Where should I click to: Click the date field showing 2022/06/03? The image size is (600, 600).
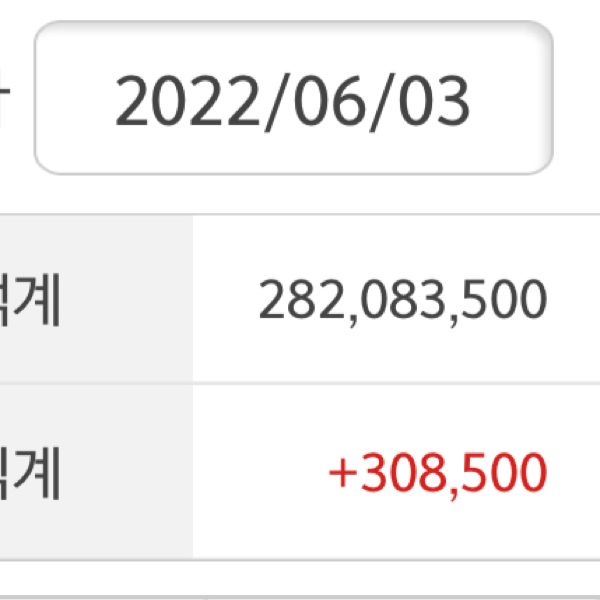click(x=293, y=99)
